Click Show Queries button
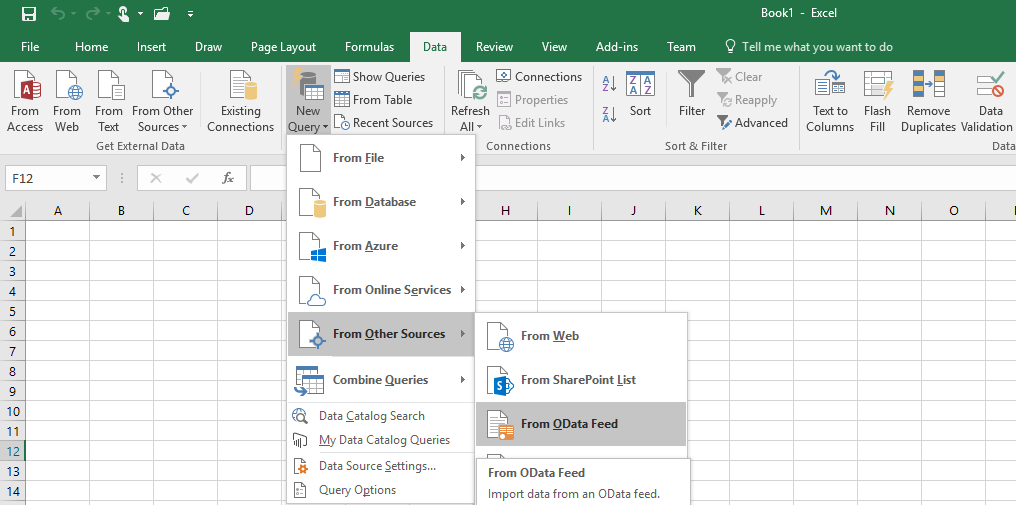Image resolution: width=1016 pixels, height=505 pixels. [379, 77]
